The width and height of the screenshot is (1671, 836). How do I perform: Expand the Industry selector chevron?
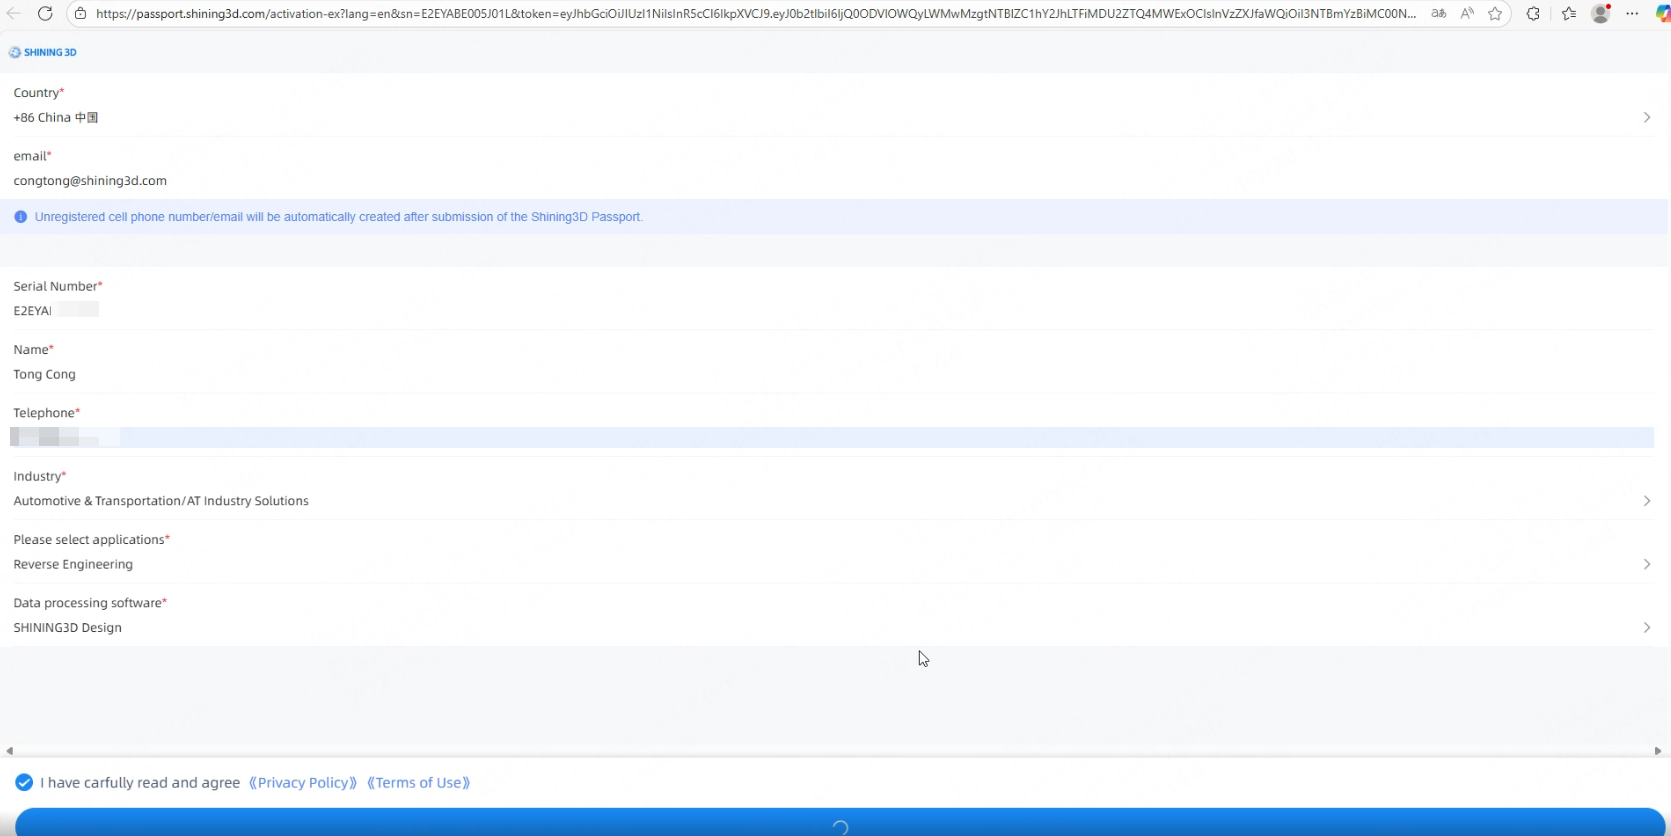(x=1647, y=501)
